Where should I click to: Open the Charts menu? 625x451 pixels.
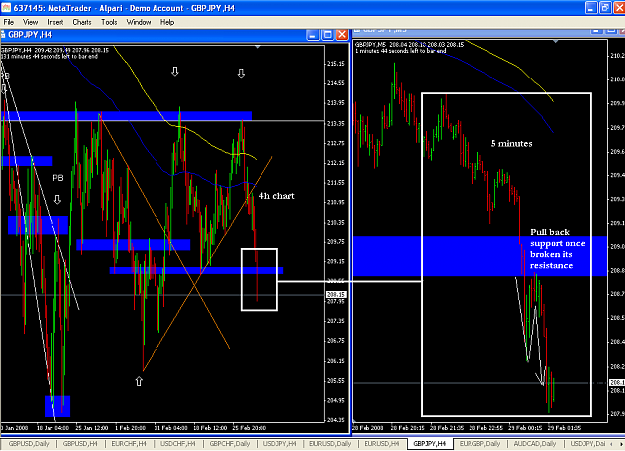(x=82, y=22)
